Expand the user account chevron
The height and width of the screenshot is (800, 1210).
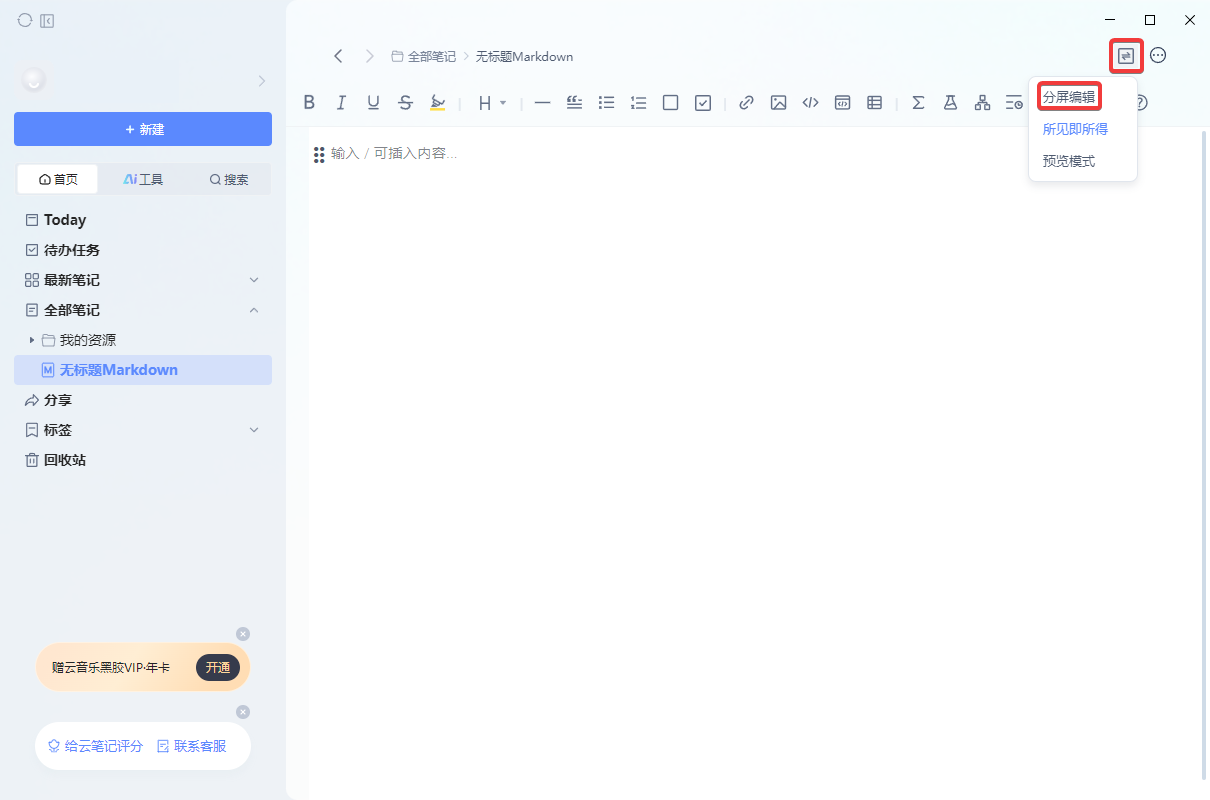pos(261,80)
